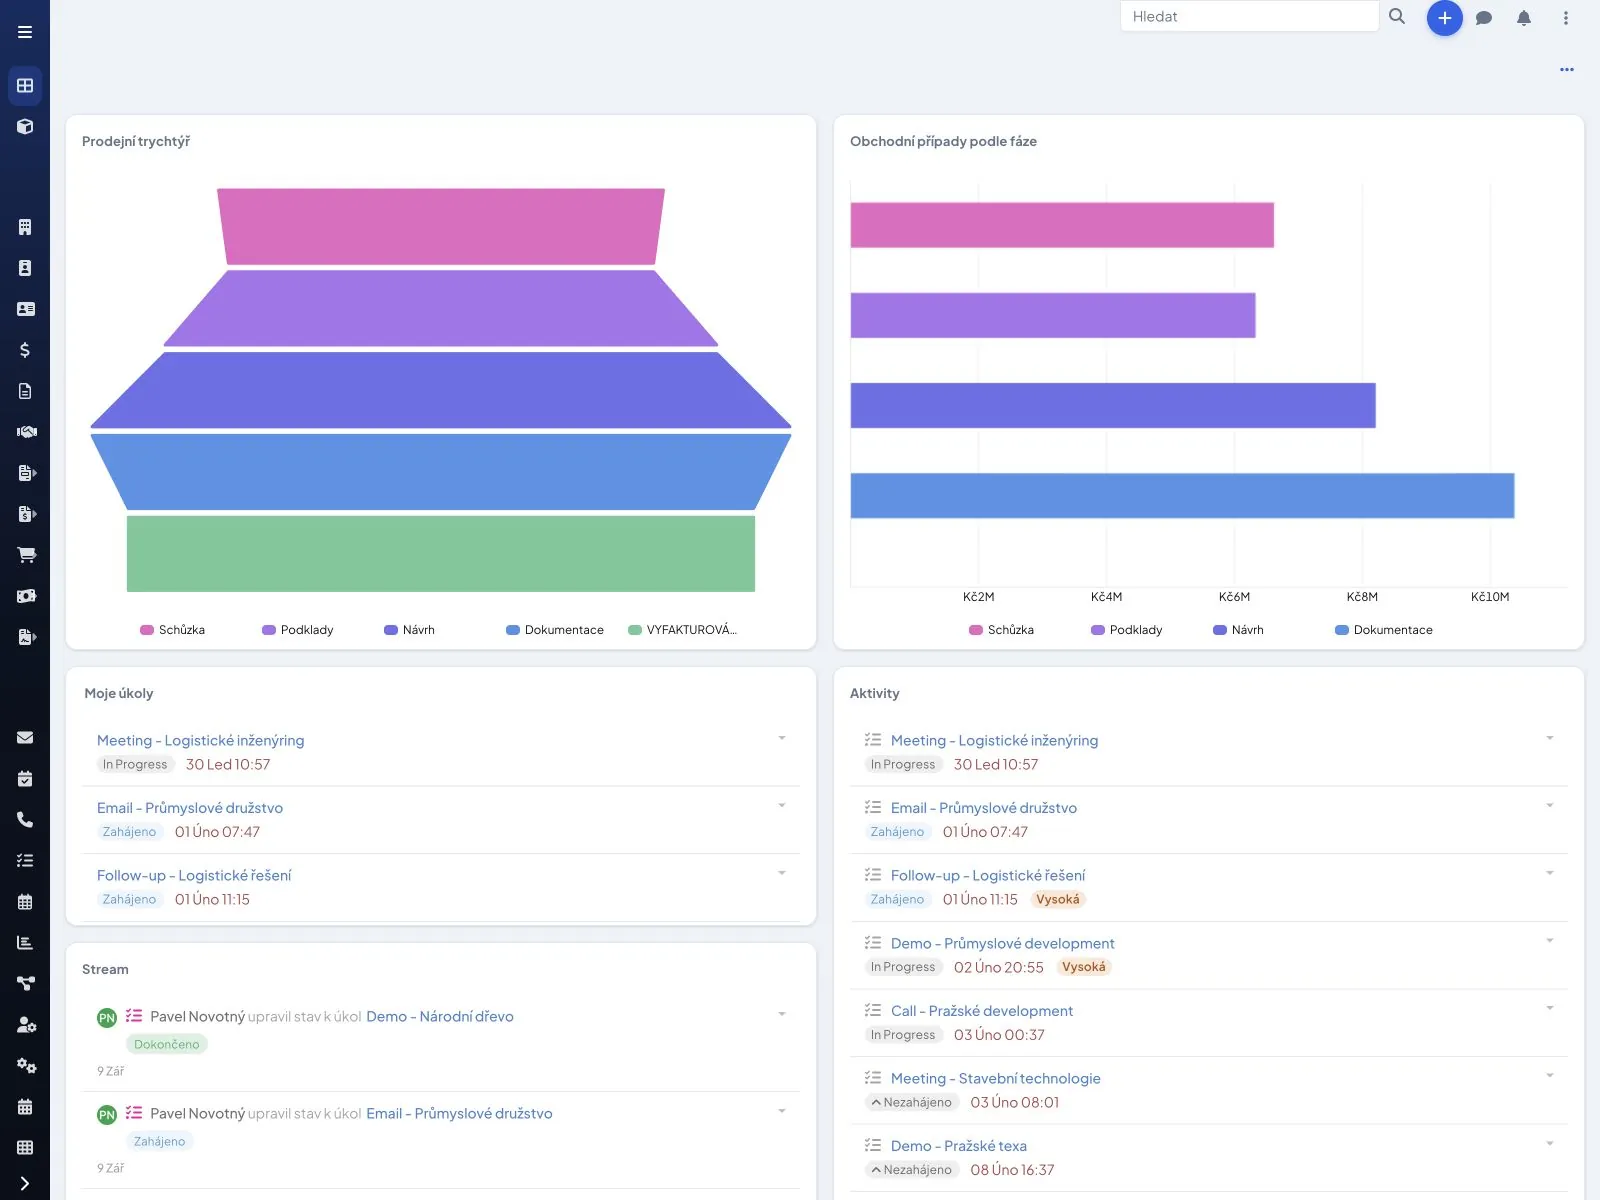1600x1200 pixels.
Task: Open the shopping cart icon in sidebar
Action: (x=25, y=555)
